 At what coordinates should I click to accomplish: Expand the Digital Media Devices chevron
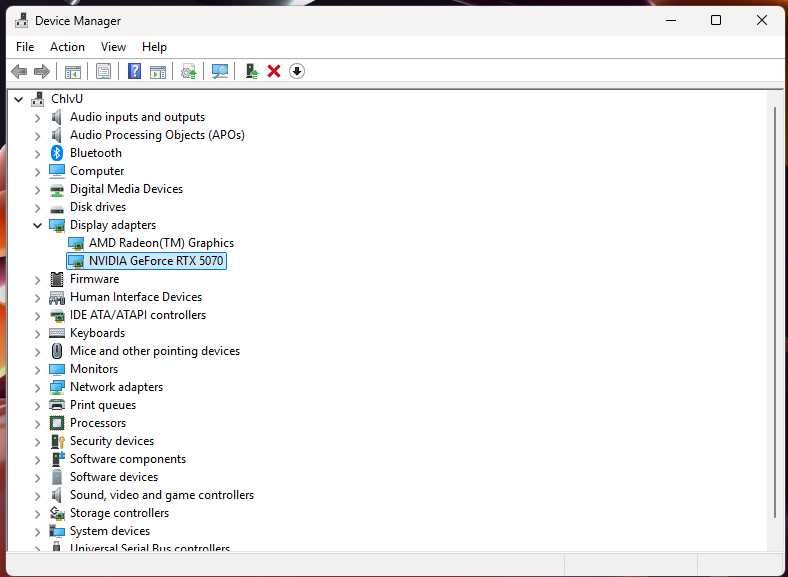pos(37,190)
